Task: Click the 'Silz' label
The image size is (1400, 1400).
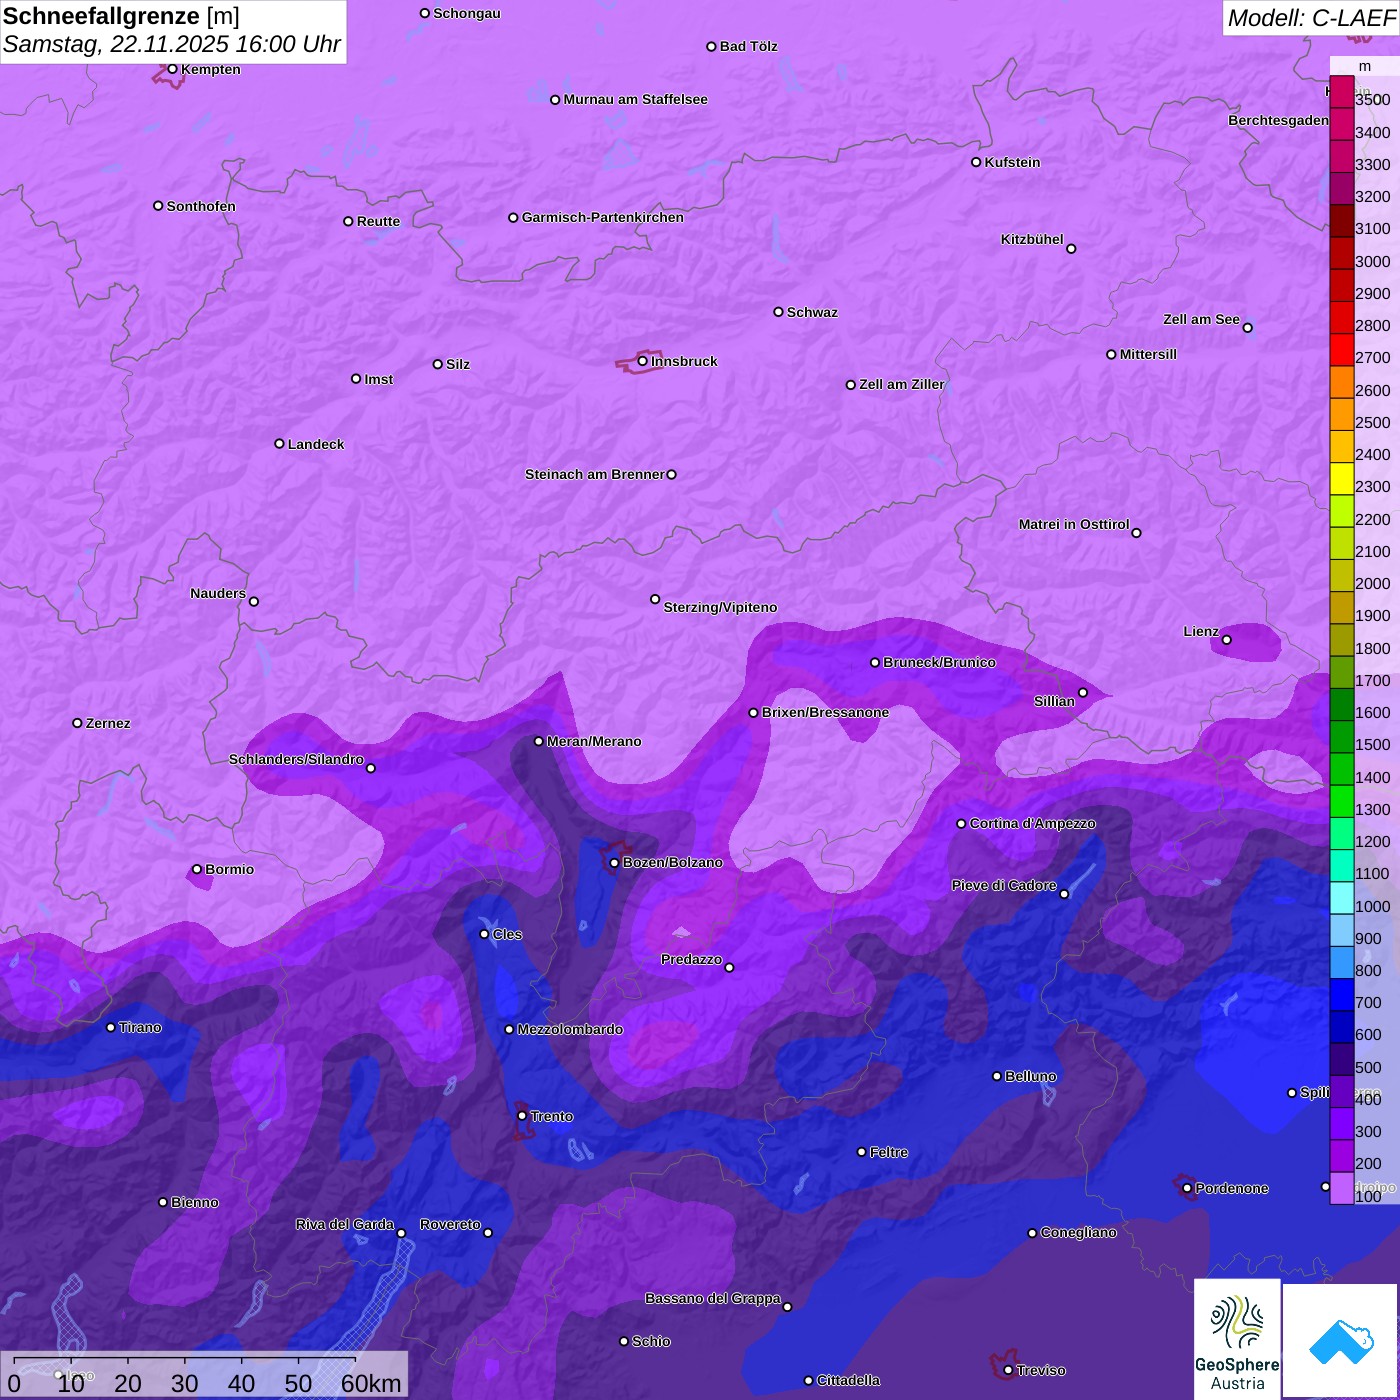Action: pyautogui.click(x=458, y=365)
